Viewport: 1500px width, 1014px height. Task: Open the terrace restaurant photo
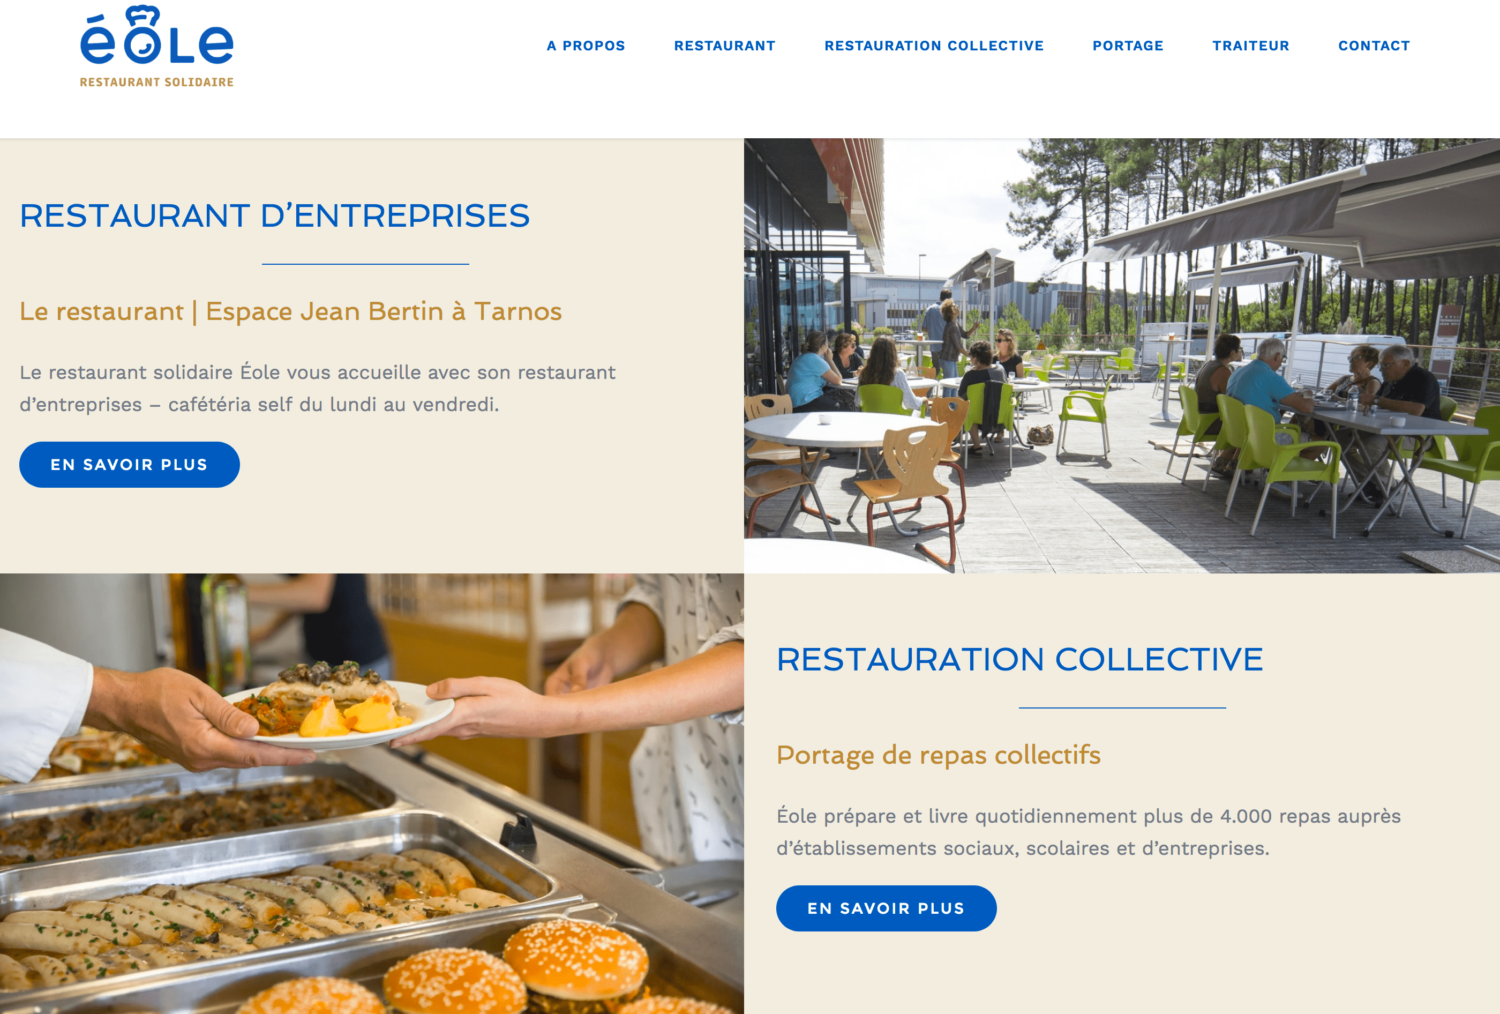click(1122, 355)
